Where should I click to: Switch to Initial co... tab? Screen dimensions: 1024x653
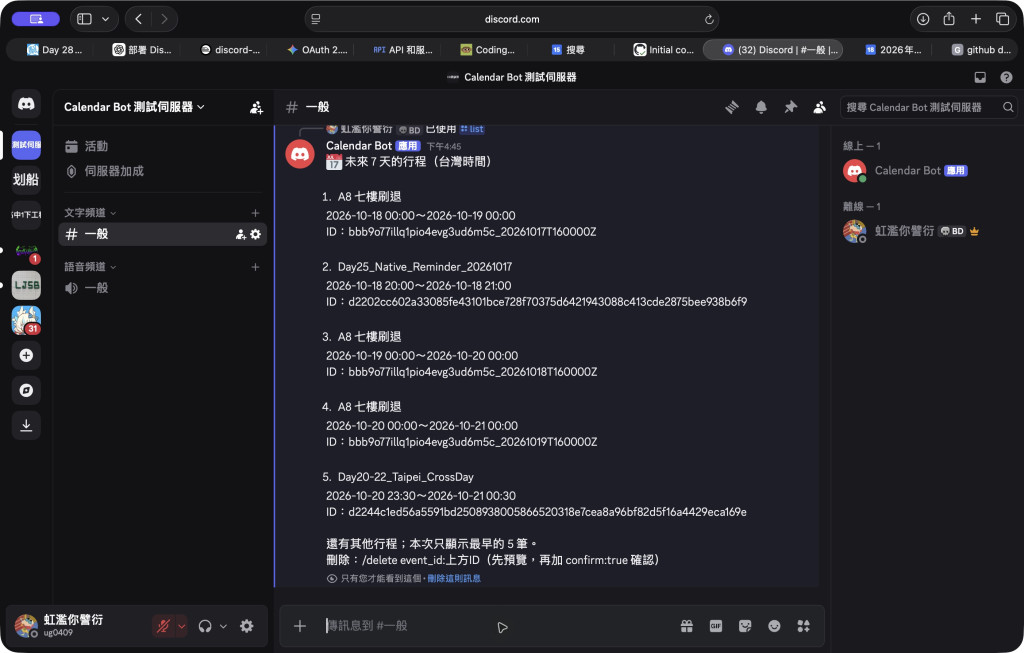point(664,50)
